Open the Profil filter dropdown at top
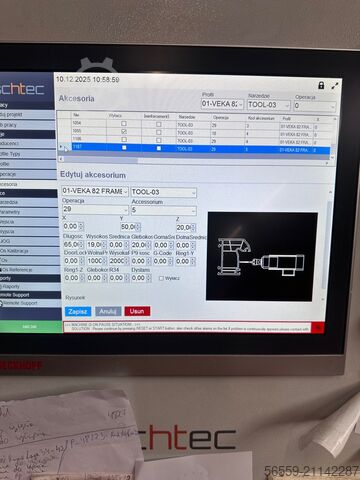The width and height of the screenshot is (360, 480). click(x=222, y=104)
